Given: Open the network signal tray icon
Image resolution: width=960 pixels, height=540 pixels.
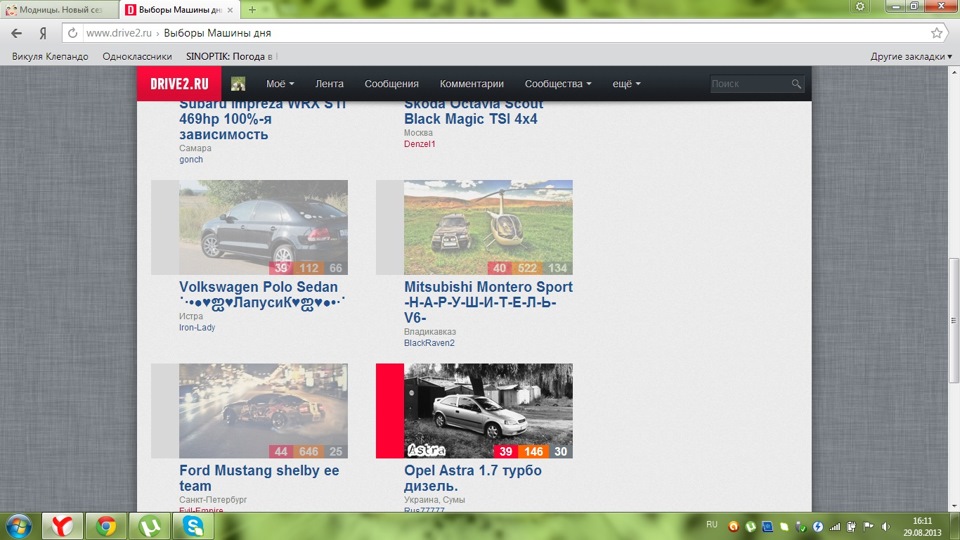Looking at the screenshot, I should coord(835,527).
